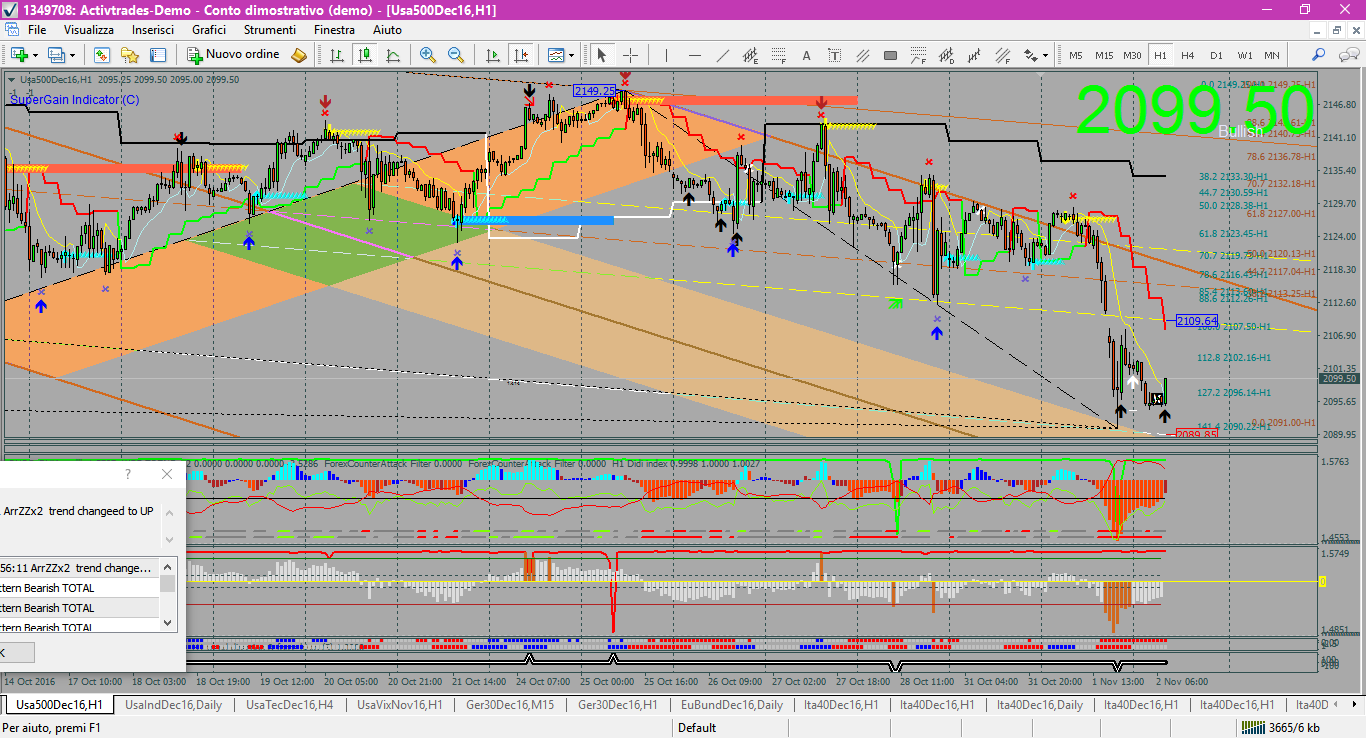Image resolution: width=1366 pixels, height=738 pixels.
Task: Switch to bar chart display
Action: pyautogui.click(x=337, y=55)
